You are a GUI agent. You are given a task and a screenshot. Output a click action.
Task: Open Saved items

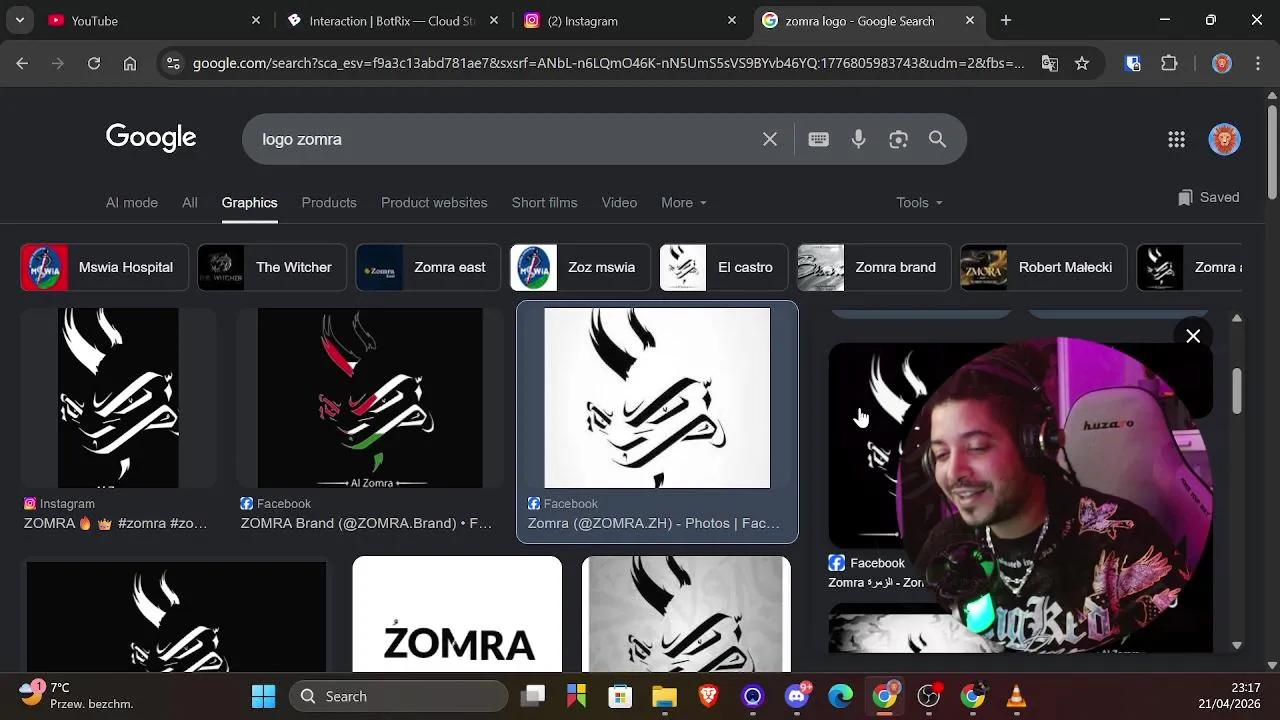coord(1208,197)
